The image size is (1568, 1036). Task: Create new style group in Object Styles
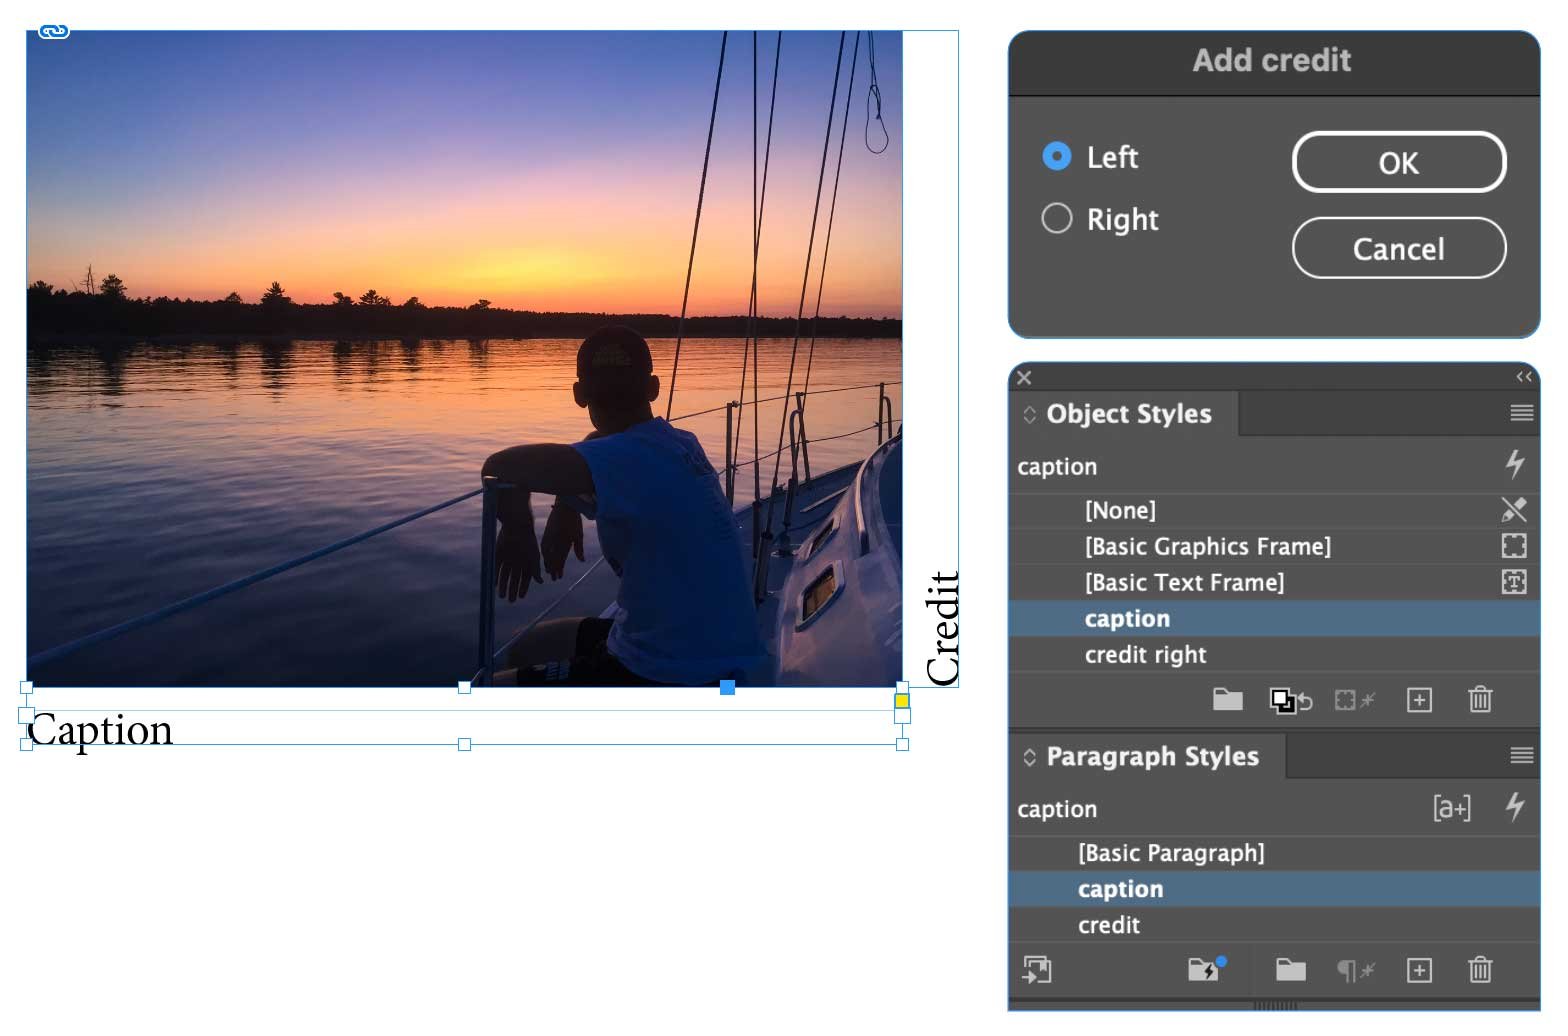(x=1227, y=699)
